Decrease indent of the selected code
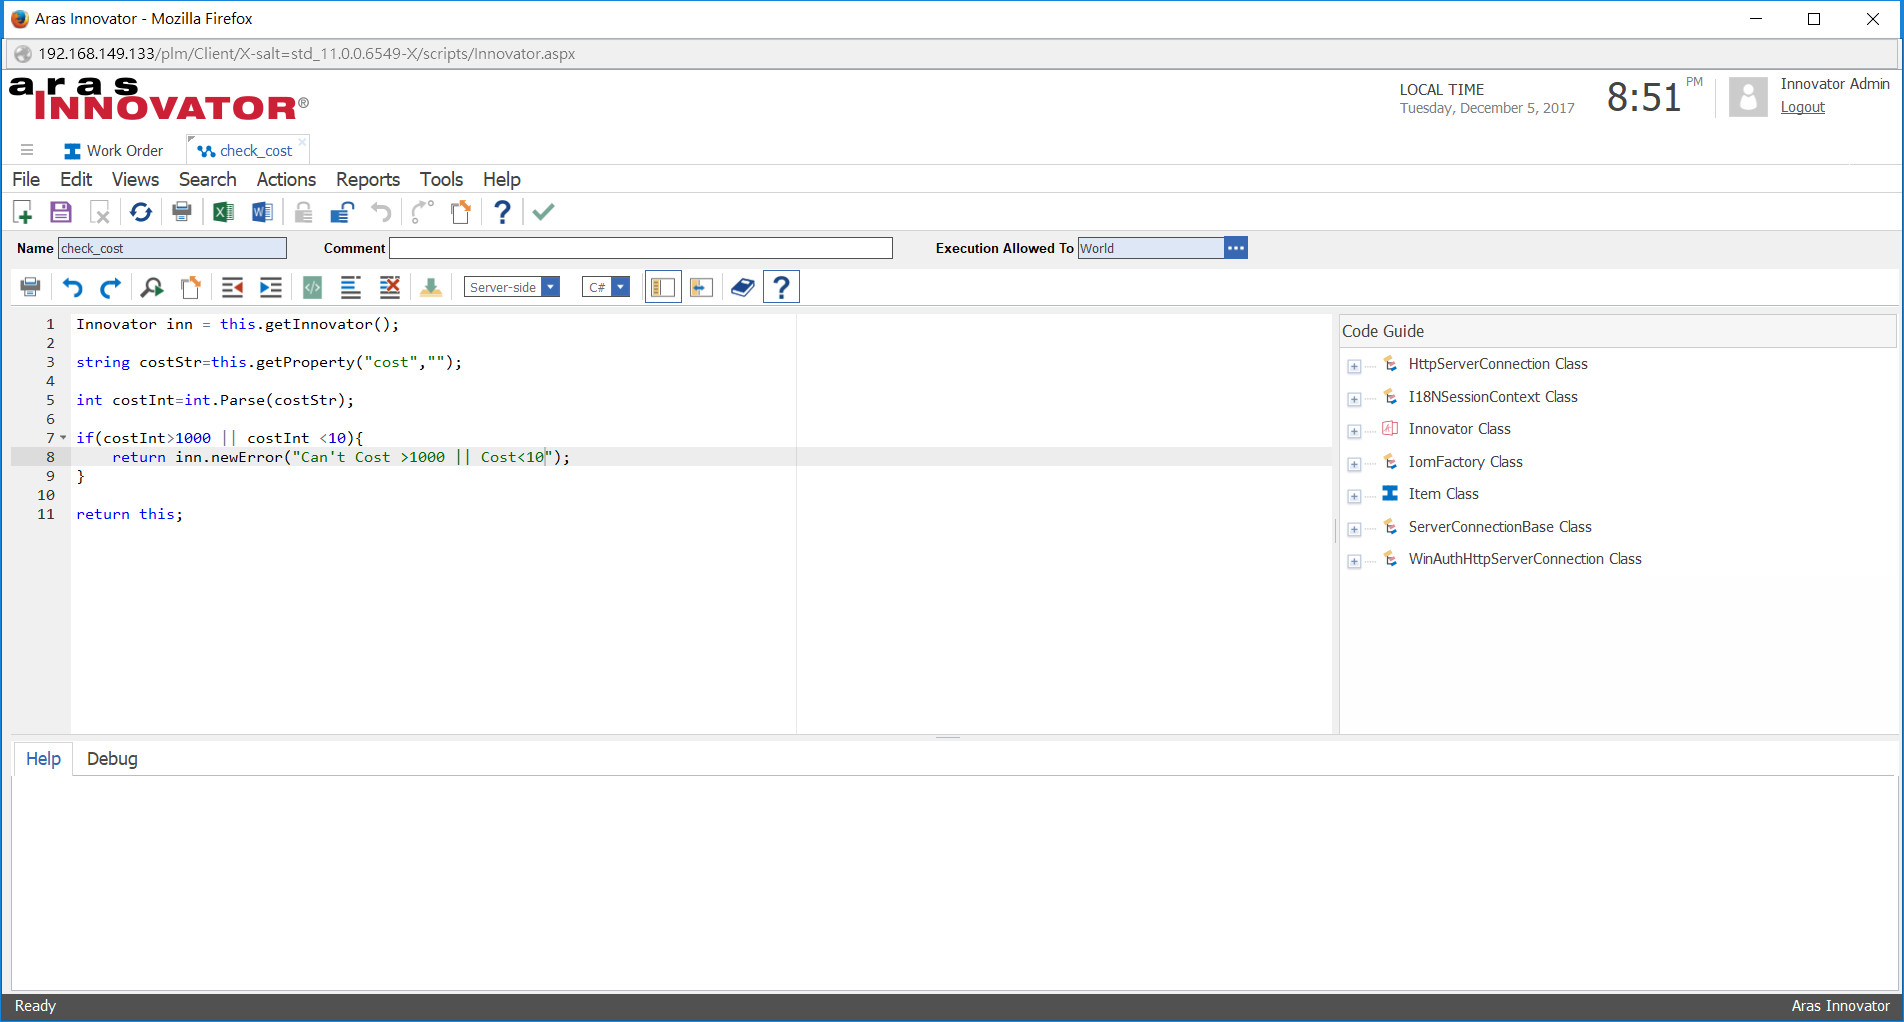 click(232, 287)
